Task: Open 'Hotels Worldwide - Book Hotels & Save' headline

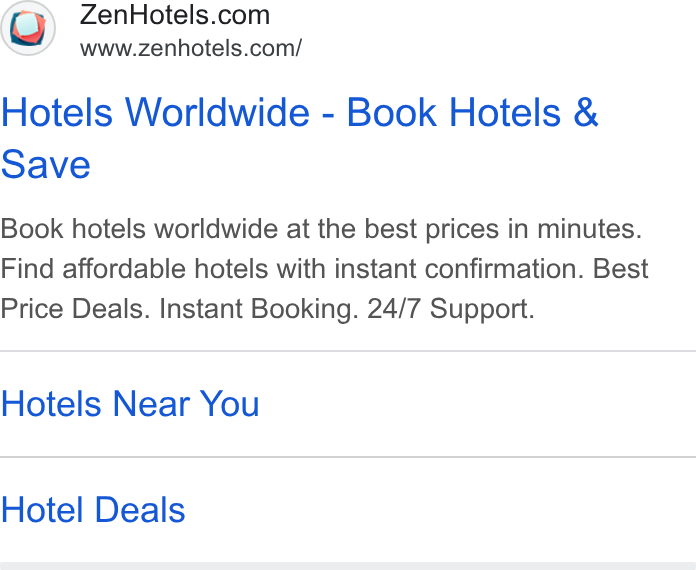Action: pyautogui.click(x=300, y=139)
